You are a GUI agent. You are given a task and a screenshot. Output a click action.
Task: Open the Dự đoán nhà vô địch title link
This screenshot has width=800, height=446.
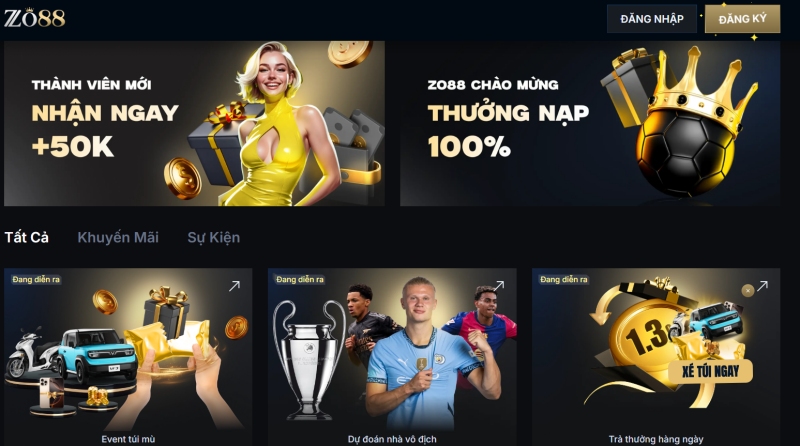[x=392, y=439]
